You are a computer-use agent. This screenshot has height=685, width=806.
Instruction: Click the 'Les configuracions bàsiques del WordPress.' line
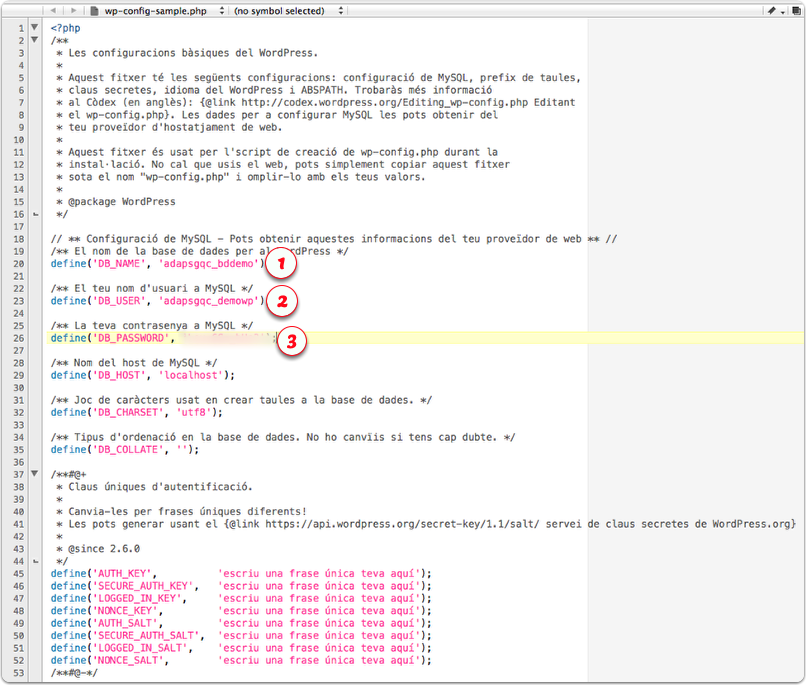pos(193,53)
